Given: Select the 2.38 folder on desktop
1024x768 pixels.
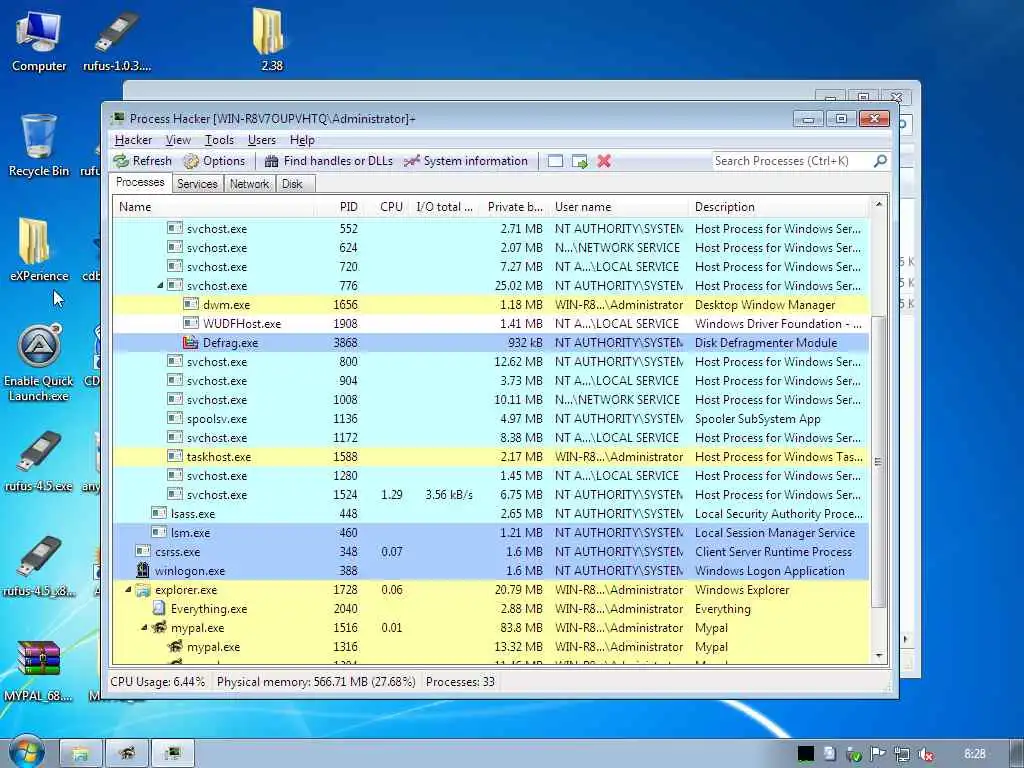Looking at the screenshot, I should pyautogui.click(x=271, y=39).
